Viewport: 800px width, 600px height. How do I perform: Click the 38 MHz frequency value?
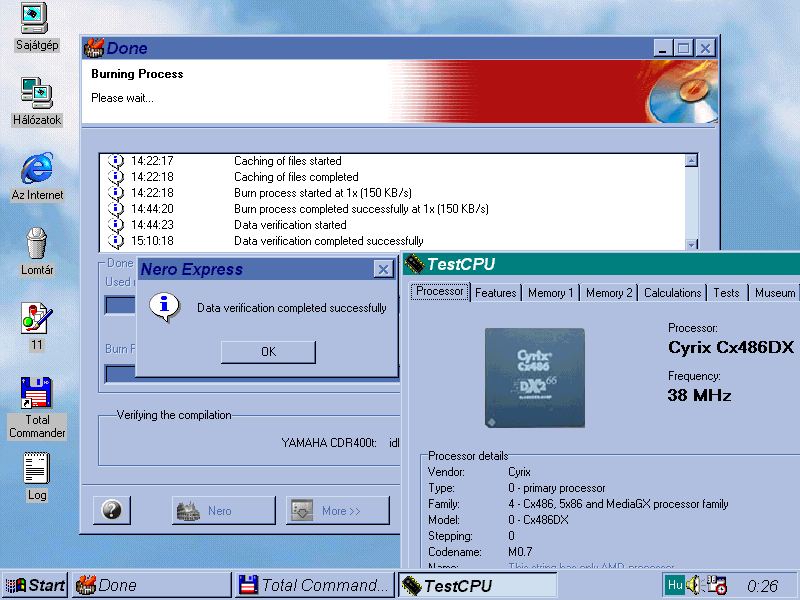tap(699, 395)
